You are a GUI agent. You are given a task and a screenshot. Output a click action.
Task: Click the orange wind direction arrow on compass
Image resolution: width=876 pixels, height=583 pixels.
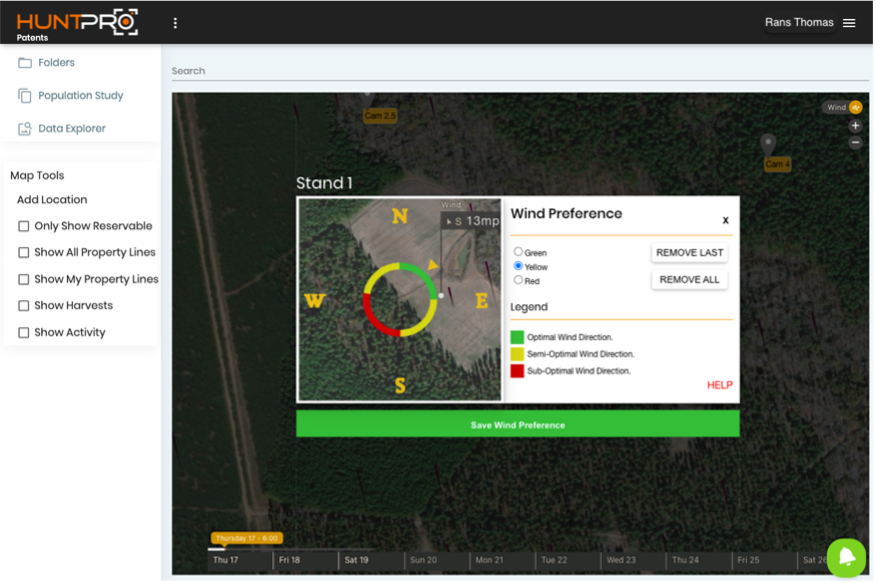pyautogui.click(x=433, y=265)
